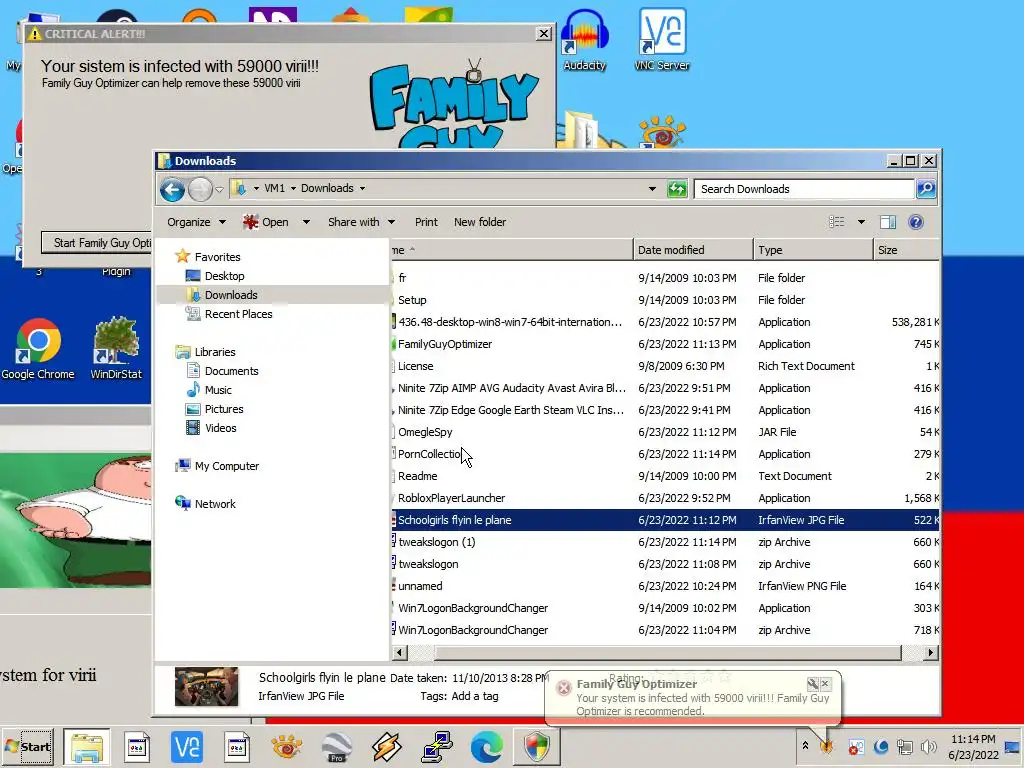Open the Share with dropdown

click(361, 222)
